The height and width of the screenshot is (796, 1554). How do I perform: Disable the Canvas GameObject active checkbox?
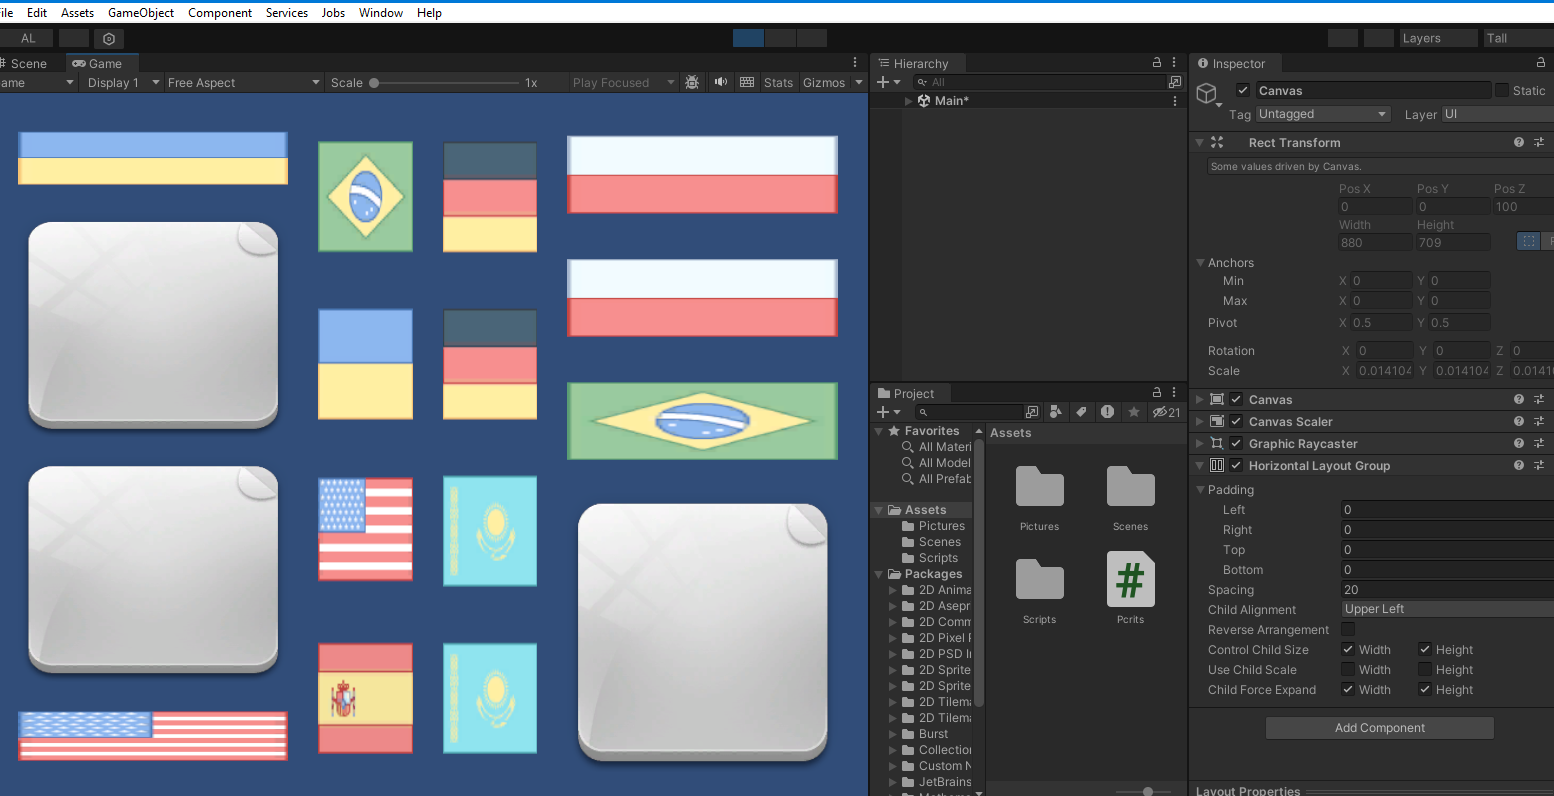click(1243, 90)
